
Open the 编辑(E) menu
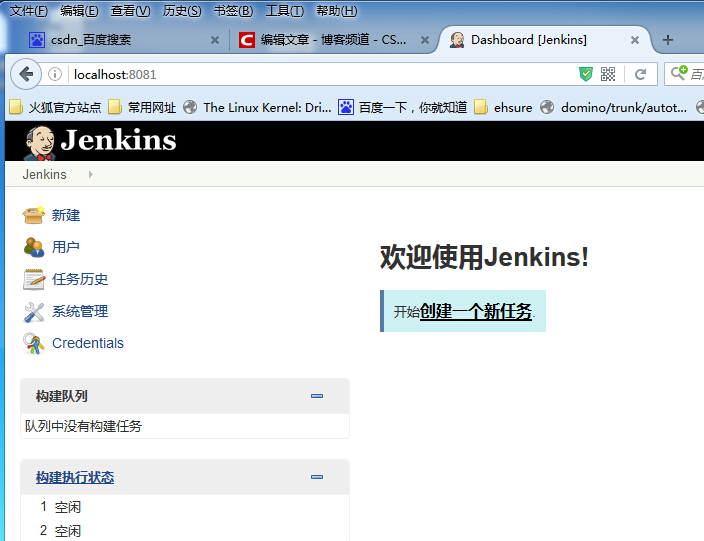79,11
